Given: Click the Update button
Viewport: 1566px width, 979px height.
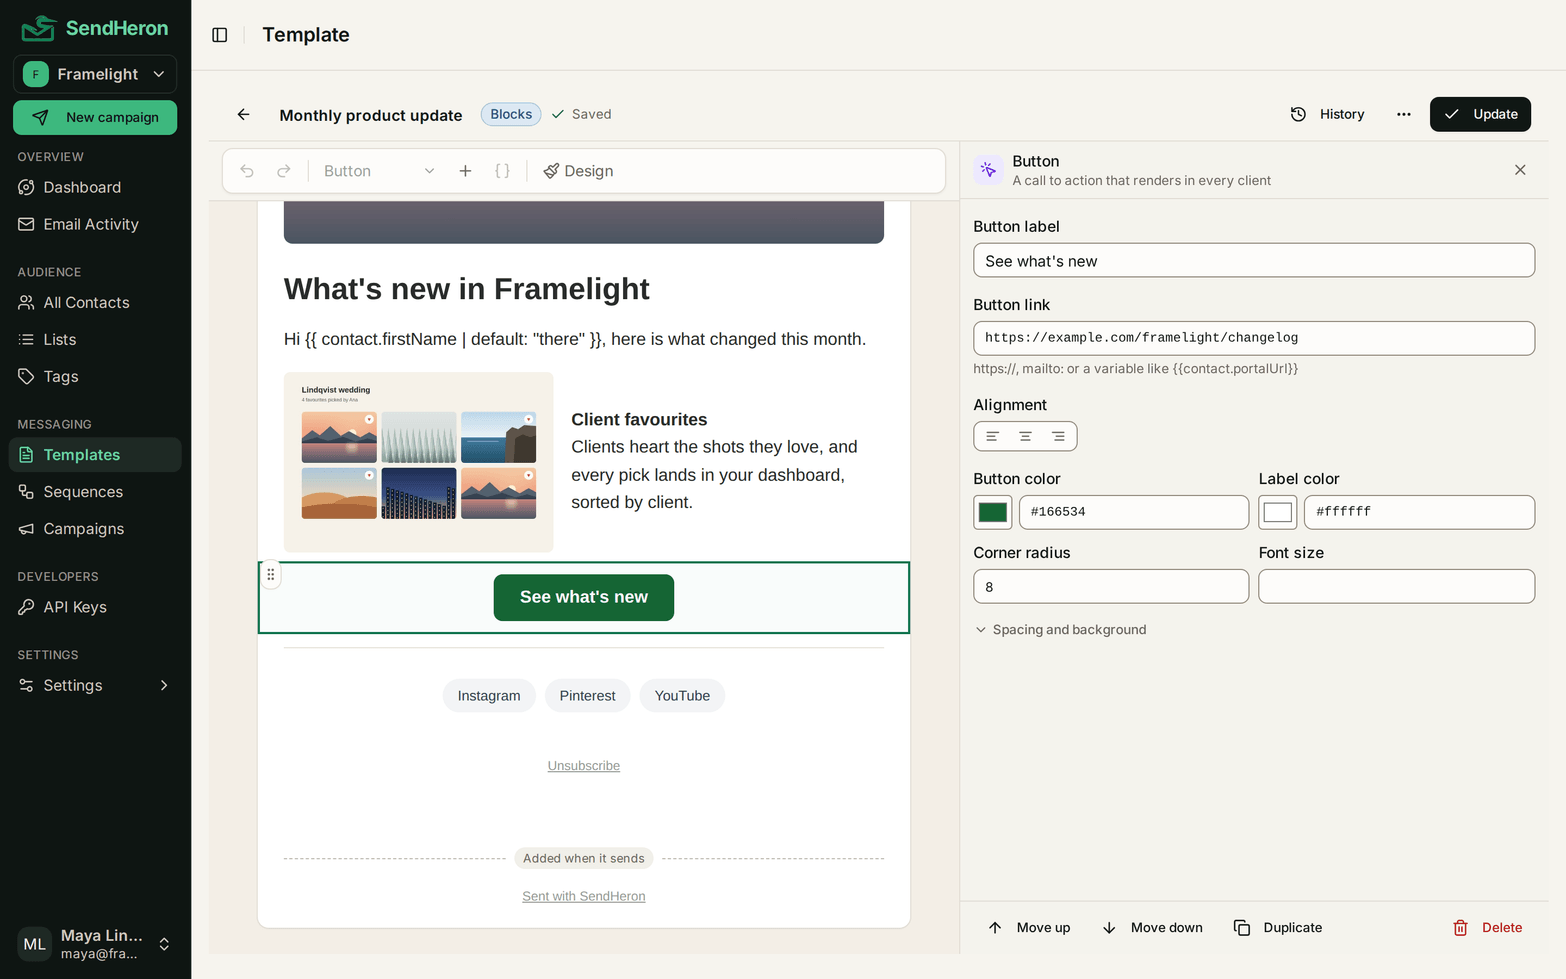Looking at the screenshot, I should (x=1480, y=114).
